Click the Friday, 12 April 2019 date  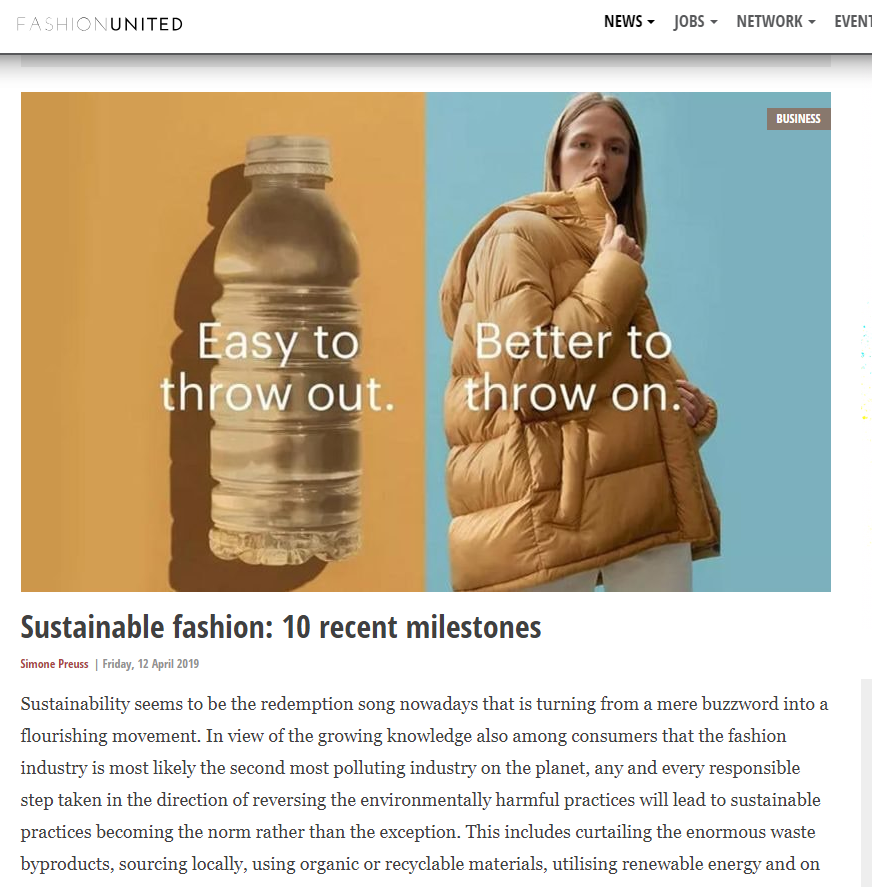[151, 664]
